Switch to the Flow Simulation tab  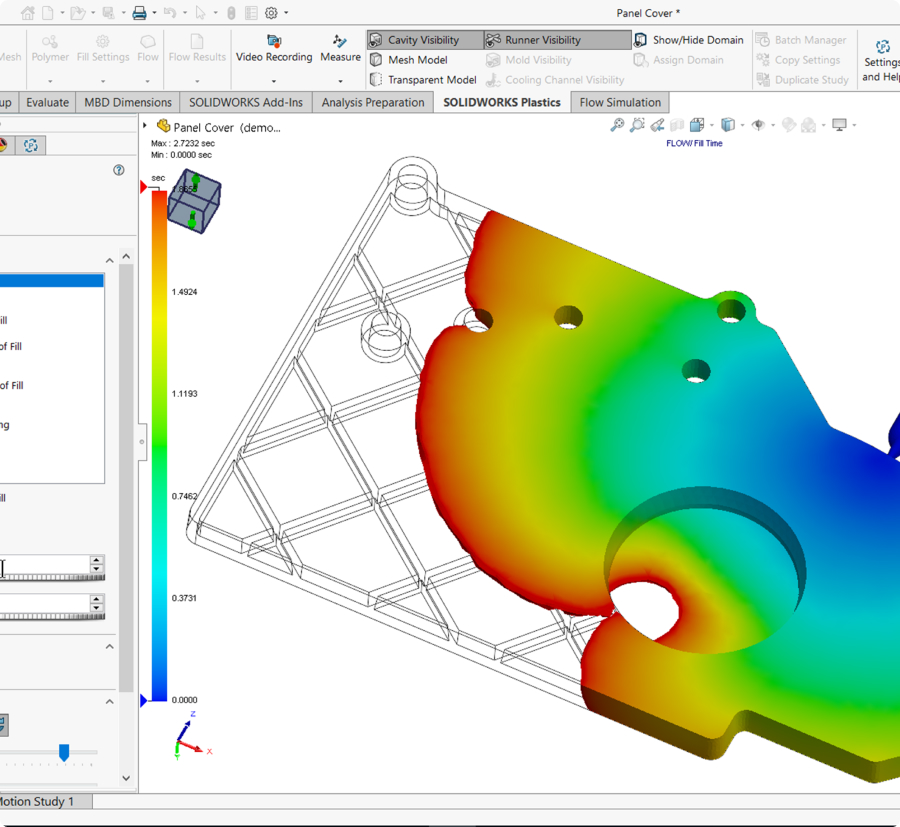pos(620,102)
